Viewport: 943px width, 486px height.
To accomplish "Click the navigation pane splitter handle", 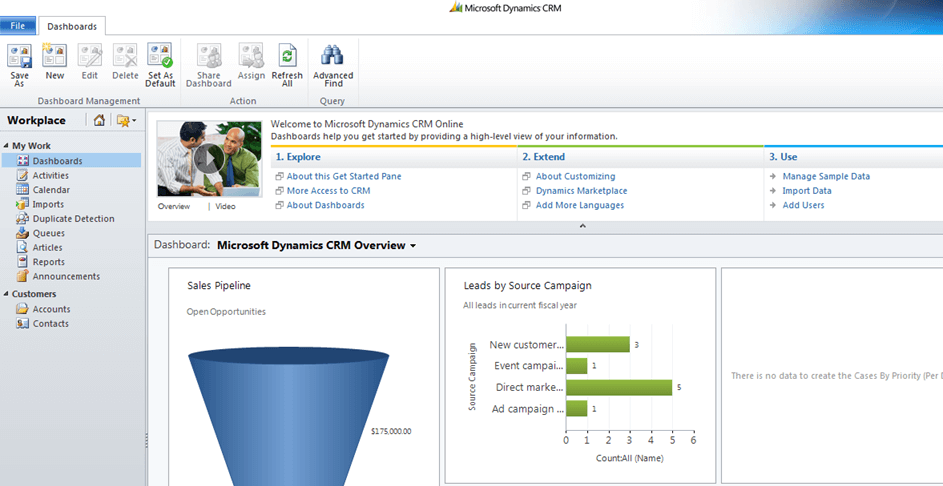I will 146,441.
